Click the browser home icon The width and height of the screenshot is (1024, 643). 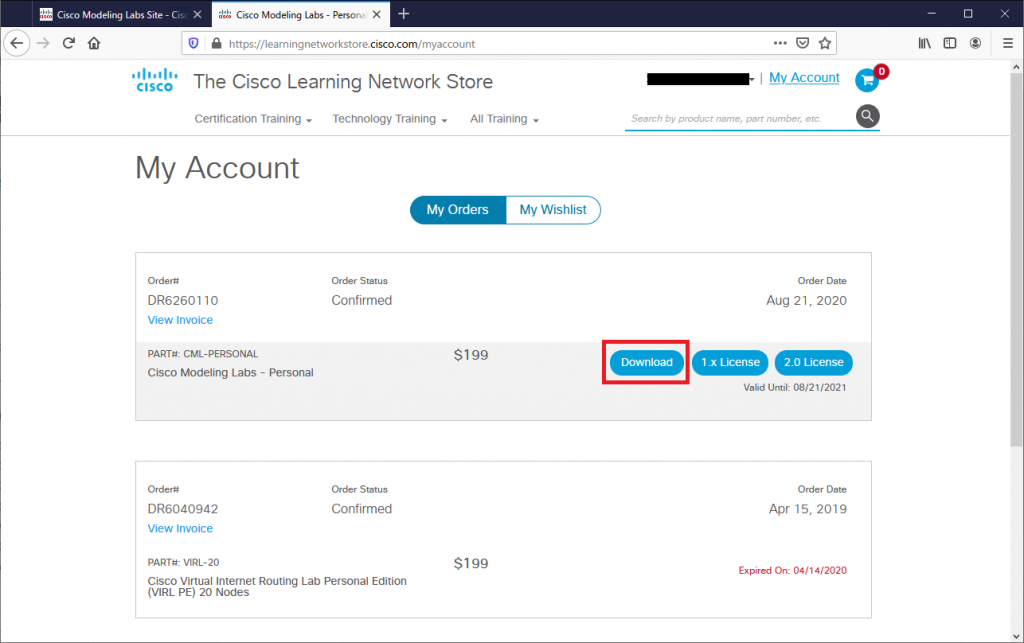pos(94,43)
